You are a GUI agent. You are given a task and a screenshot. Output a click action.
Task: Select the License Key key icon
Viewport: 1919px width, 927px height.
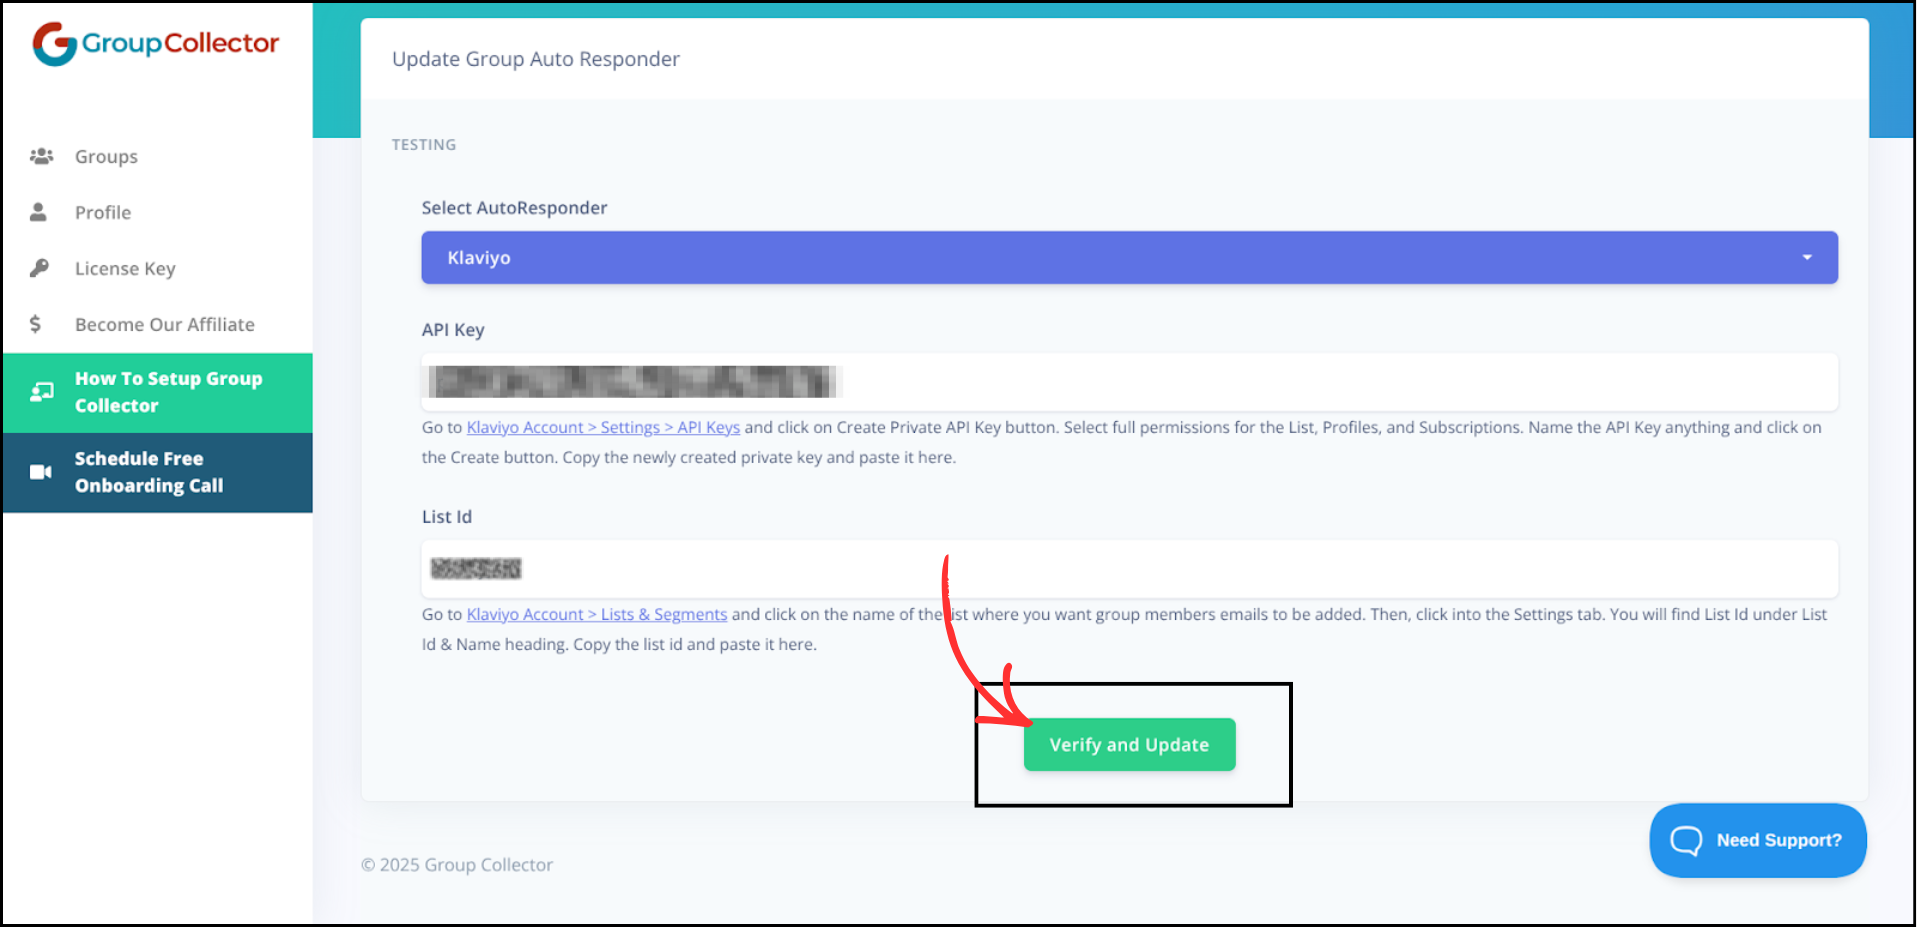click(39, 268)
